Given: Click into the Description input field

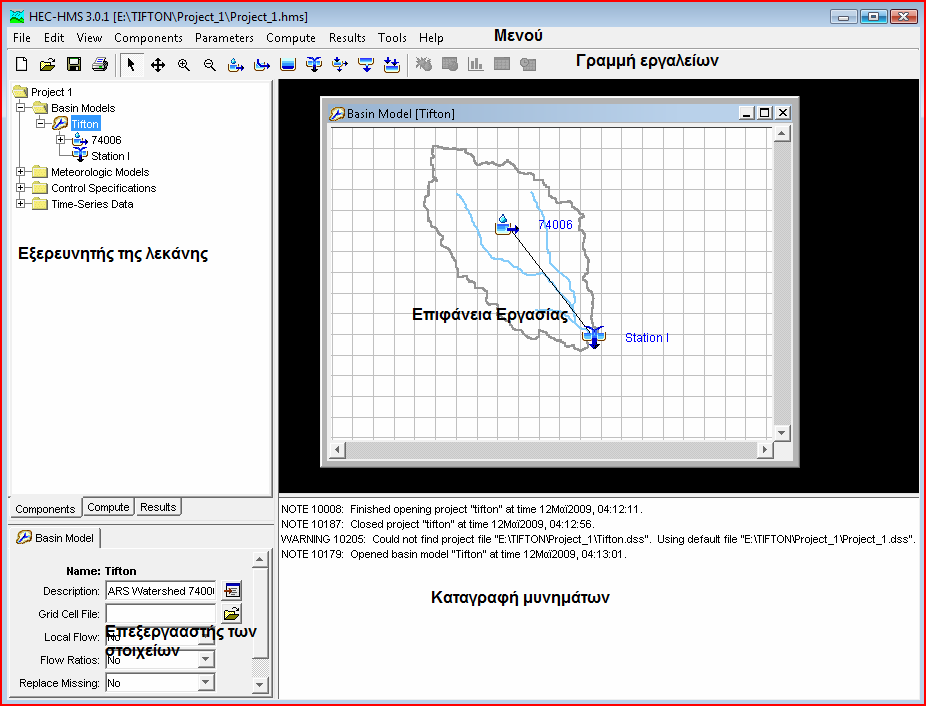Looking at the screenshot, I should point(161,591).
